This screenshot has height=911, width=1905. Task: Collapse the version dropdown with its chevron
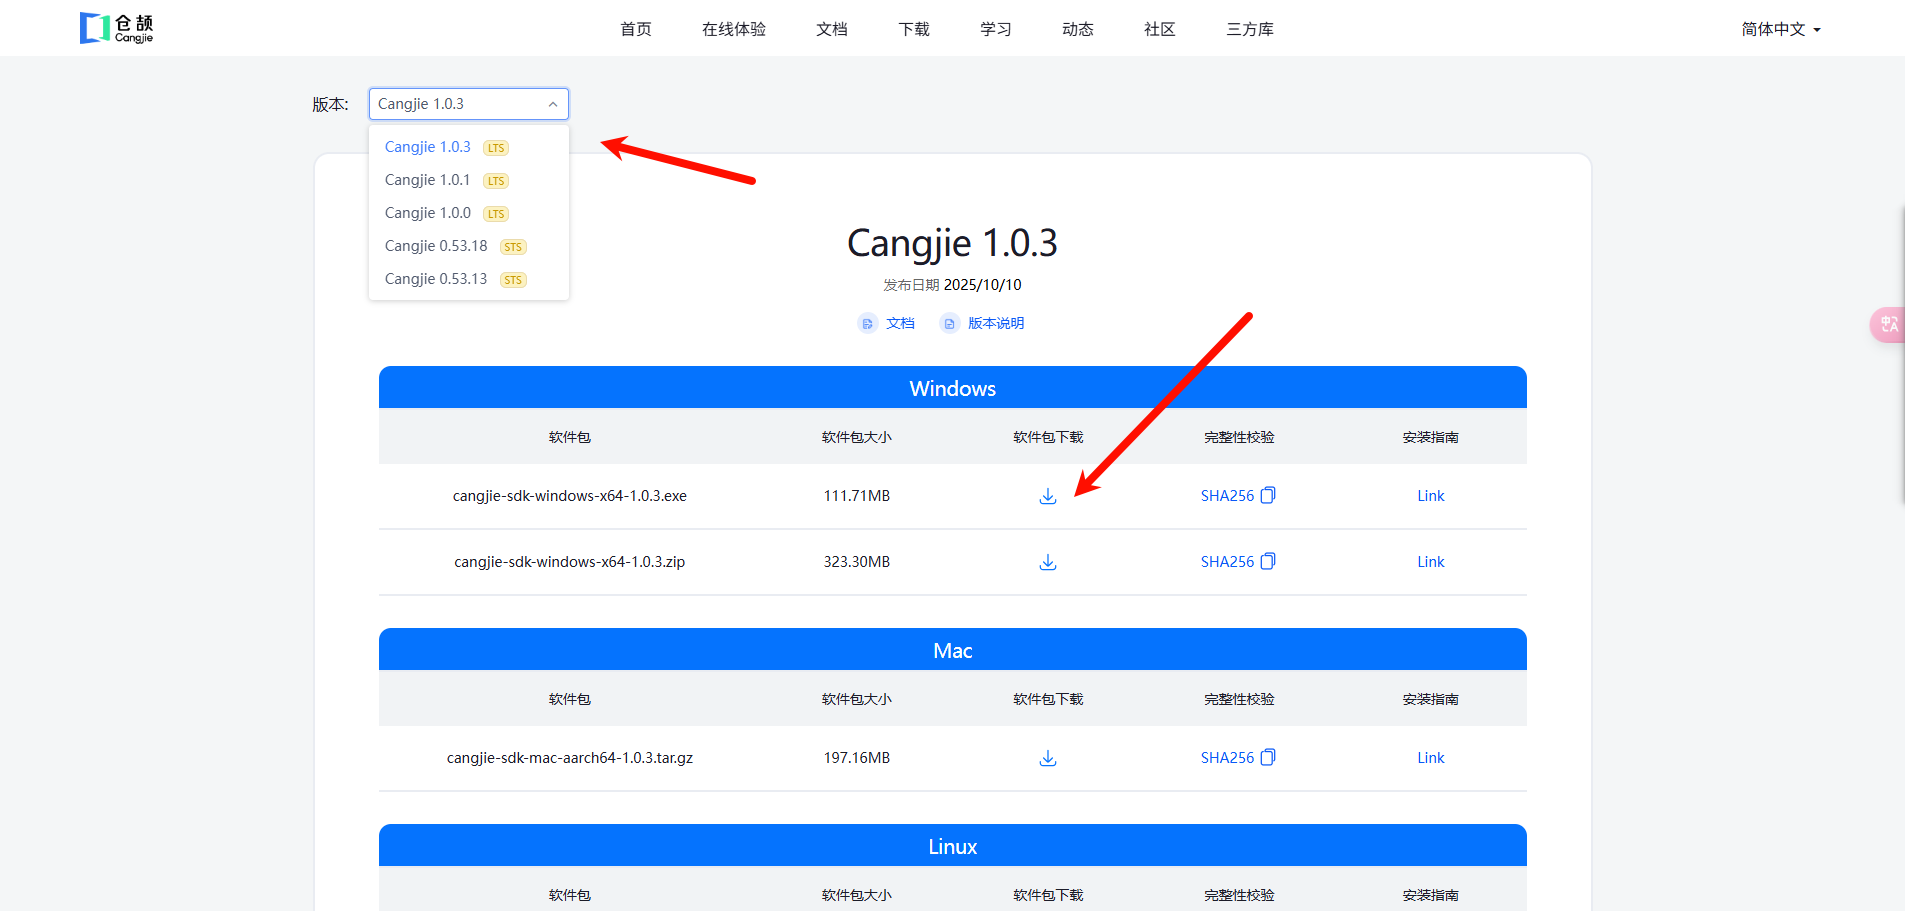[x=553, y=104]
